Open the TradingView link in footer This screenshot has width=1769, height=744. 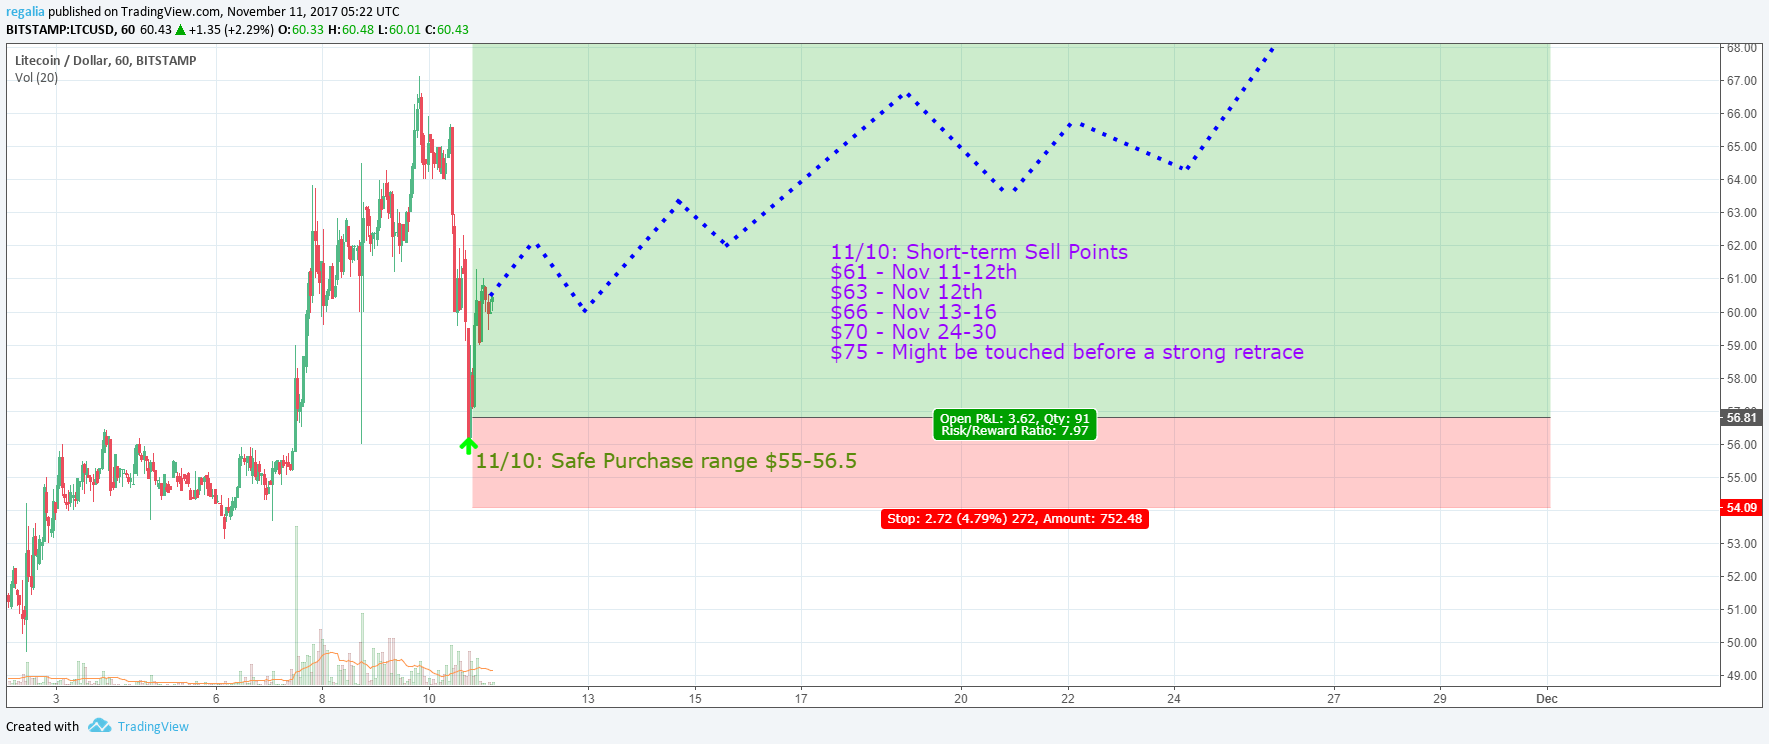coord(153,727)
